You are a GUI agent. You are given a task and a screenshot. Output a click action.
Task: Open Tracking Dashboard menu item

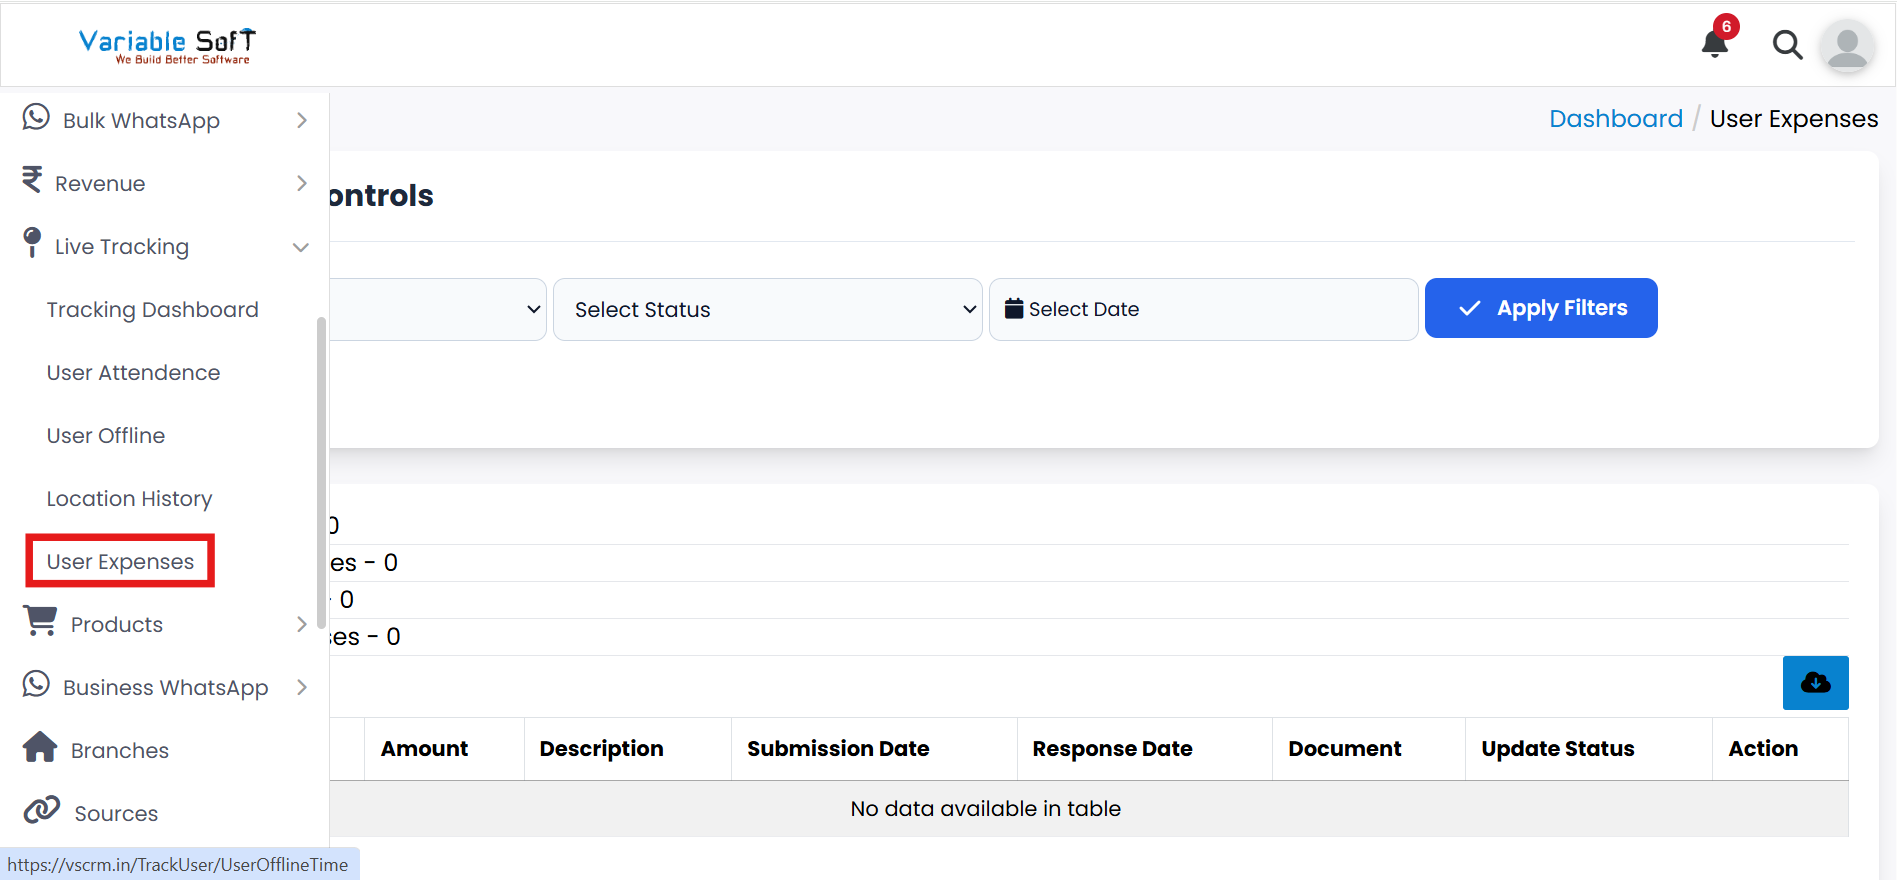click(x=152, y=310)
